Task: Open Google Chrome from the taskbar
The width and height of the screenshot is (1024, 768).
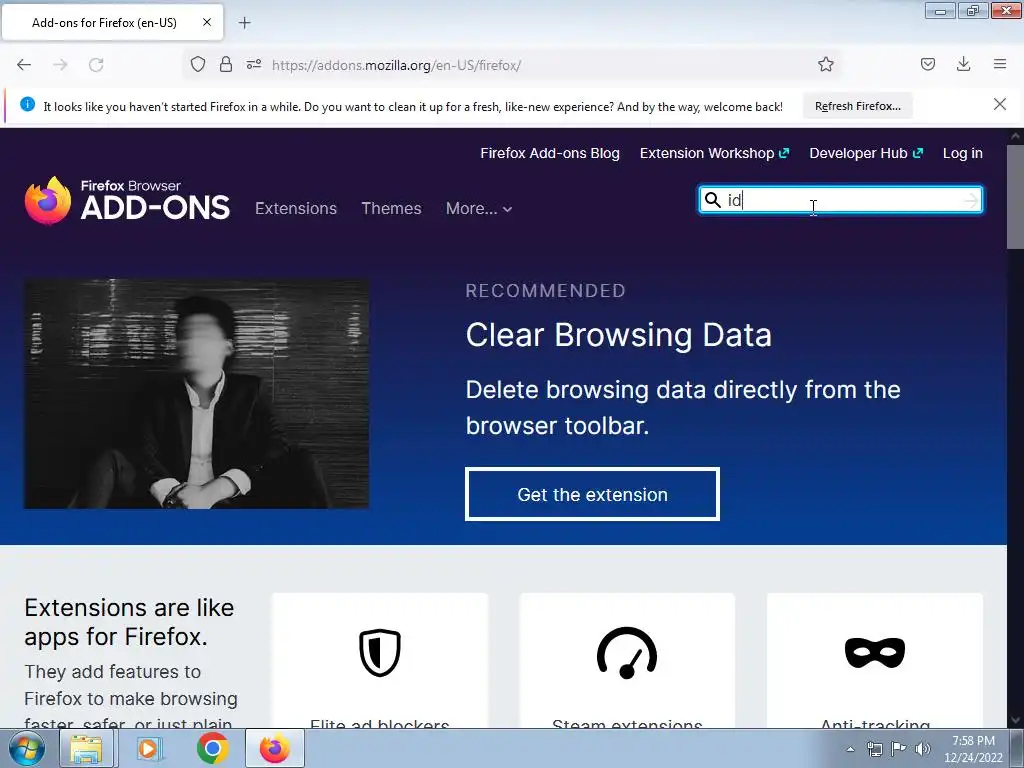Action: point(212,748)
